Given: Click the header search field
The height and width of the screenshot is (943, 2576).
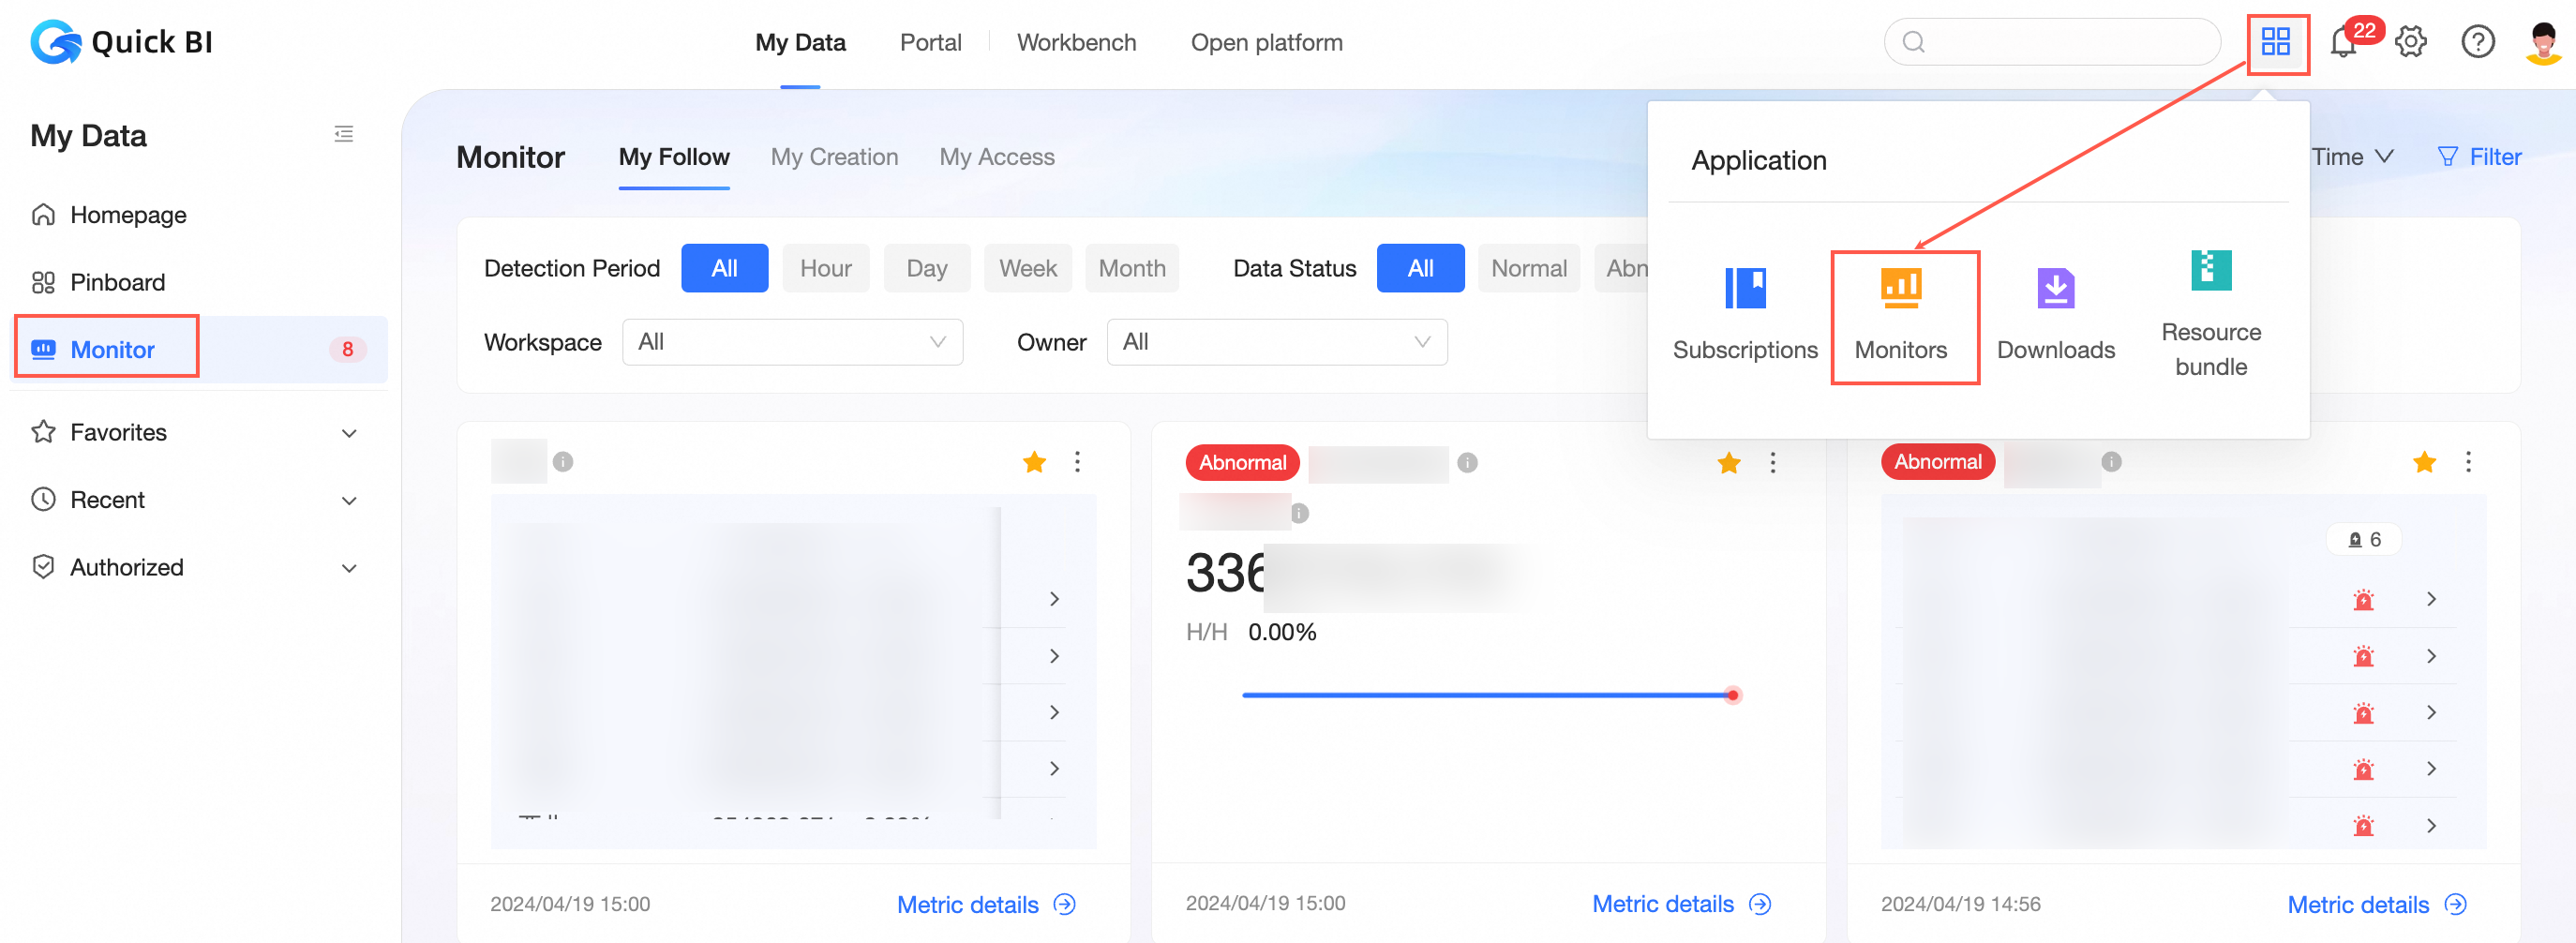Looking at the screenshot, I should pyautogui.click(x=2052, y=42).
